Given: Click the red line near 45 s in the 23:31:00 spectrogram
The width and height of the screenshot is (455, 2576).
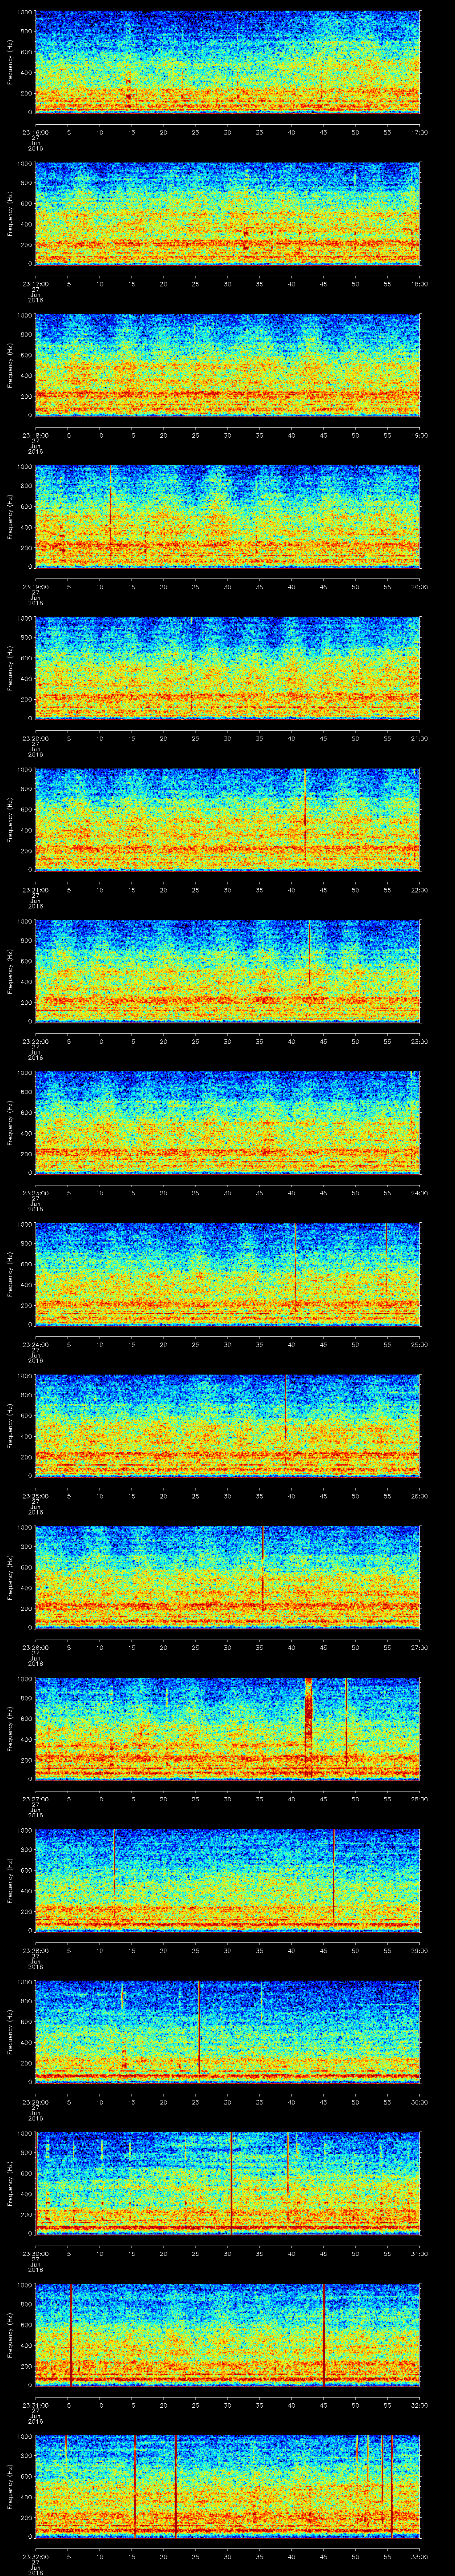Looking at the screenshot, I should 324,2334.
